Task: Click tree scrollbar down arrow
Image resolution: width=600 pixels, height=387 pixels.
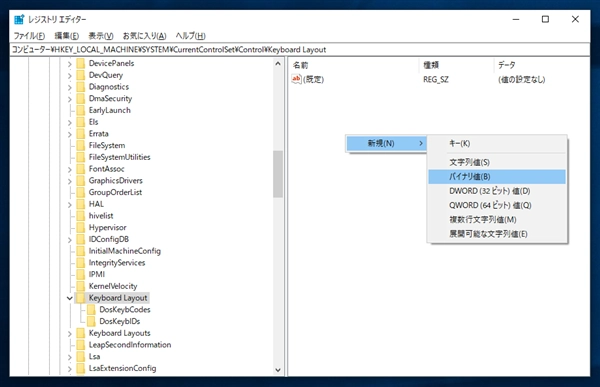Action: pyautogui.click(x=278, y=370)
